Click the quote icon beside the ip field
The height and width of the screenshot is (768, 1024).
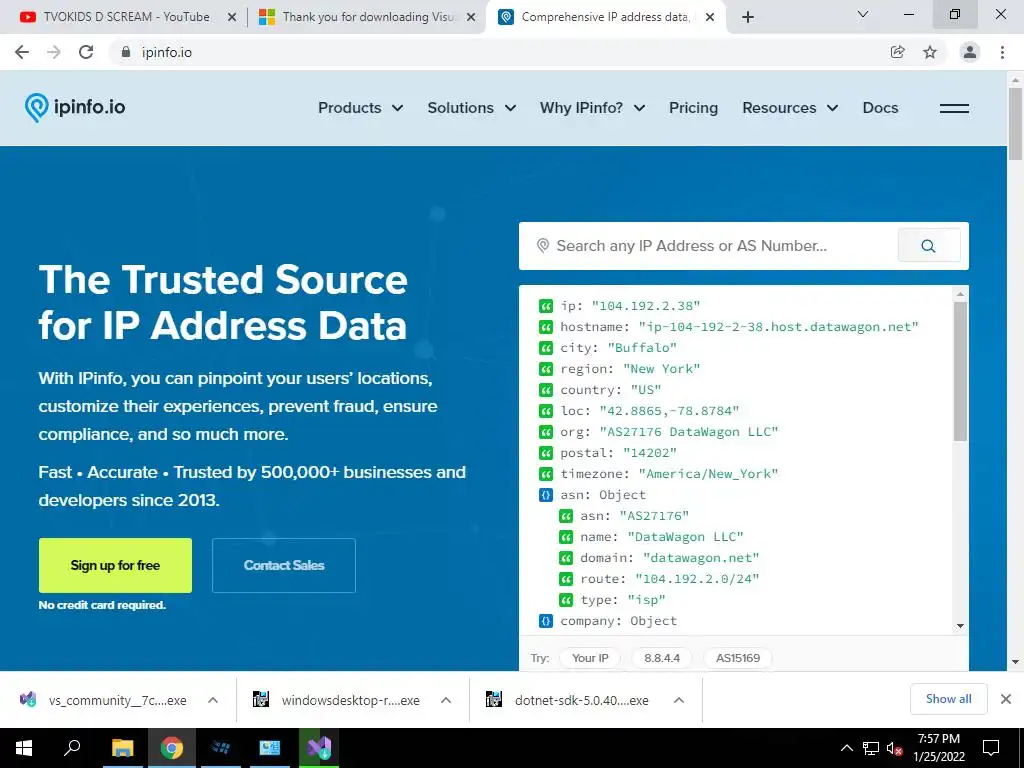[x=546, y=306]
